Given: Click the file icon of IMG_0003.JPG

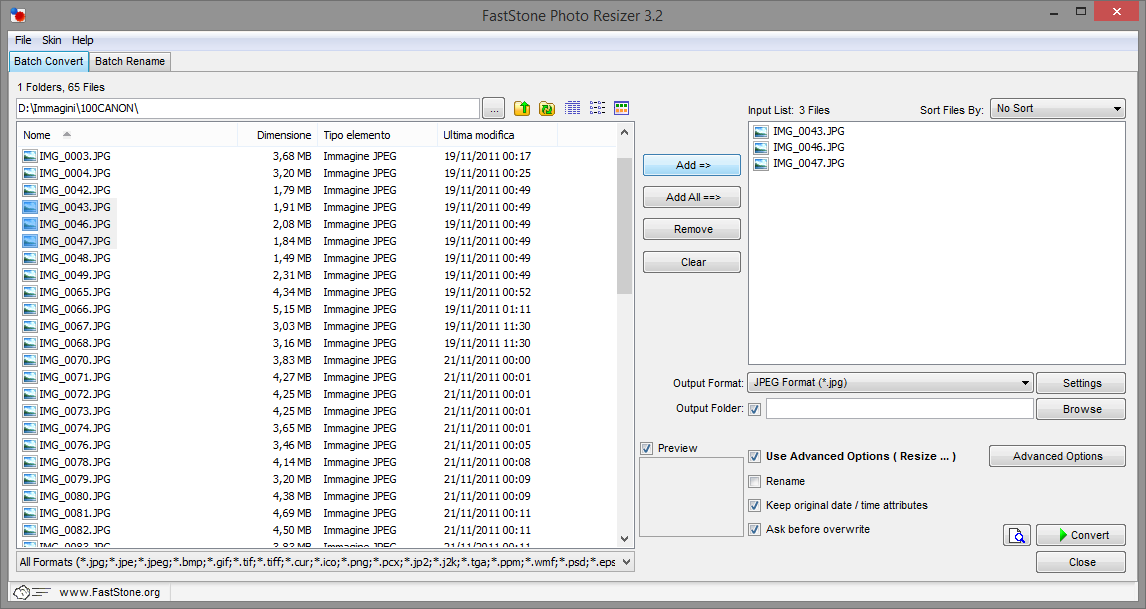Looking at the screenshot, I should 30,156.
